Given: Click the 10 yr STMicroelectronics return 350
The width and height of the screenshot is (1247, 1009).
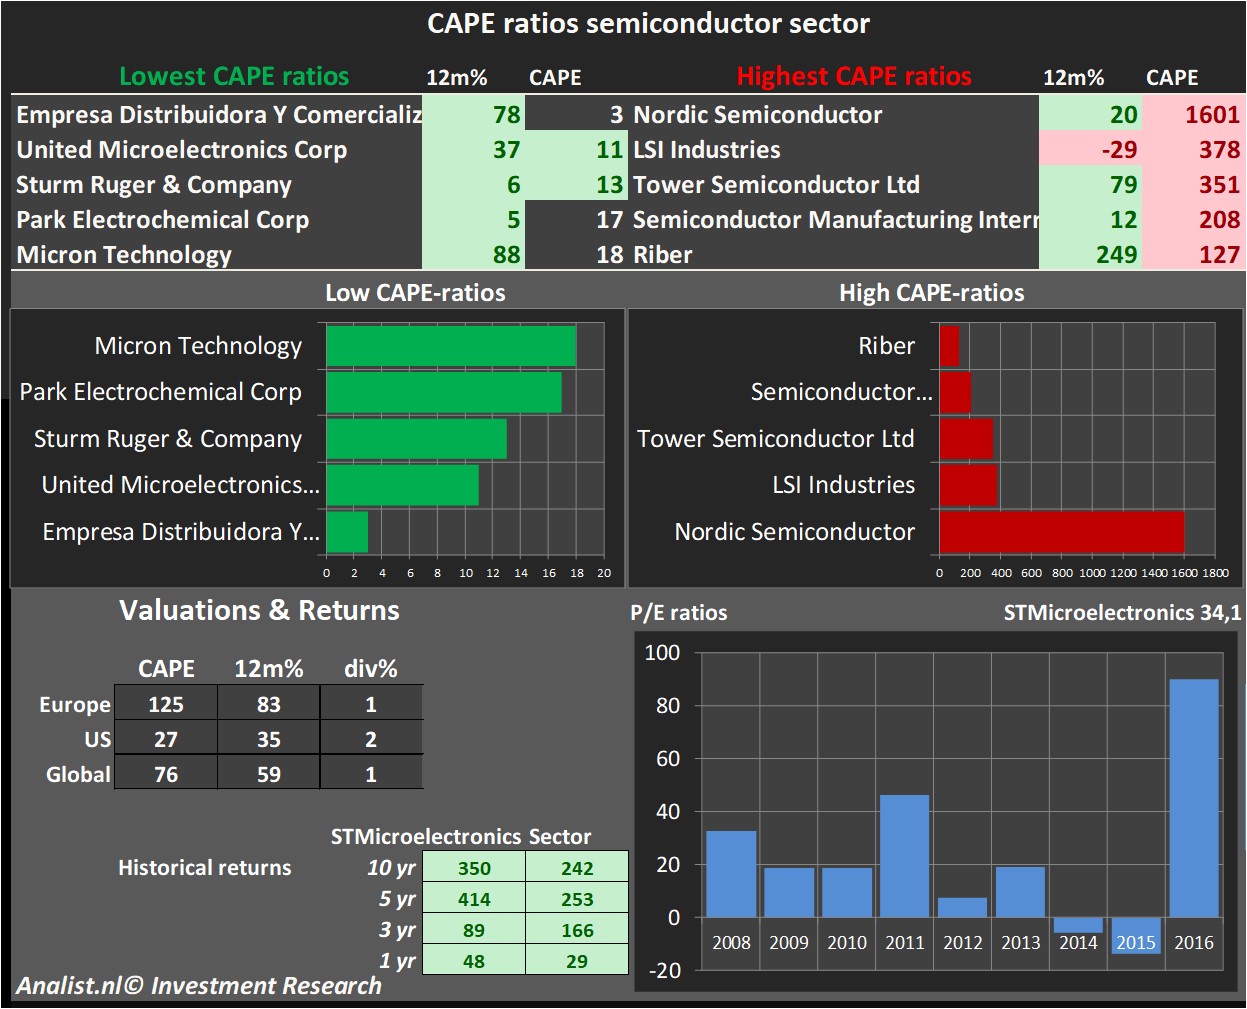Looking at the screenshot, I should tap(474, 868).
